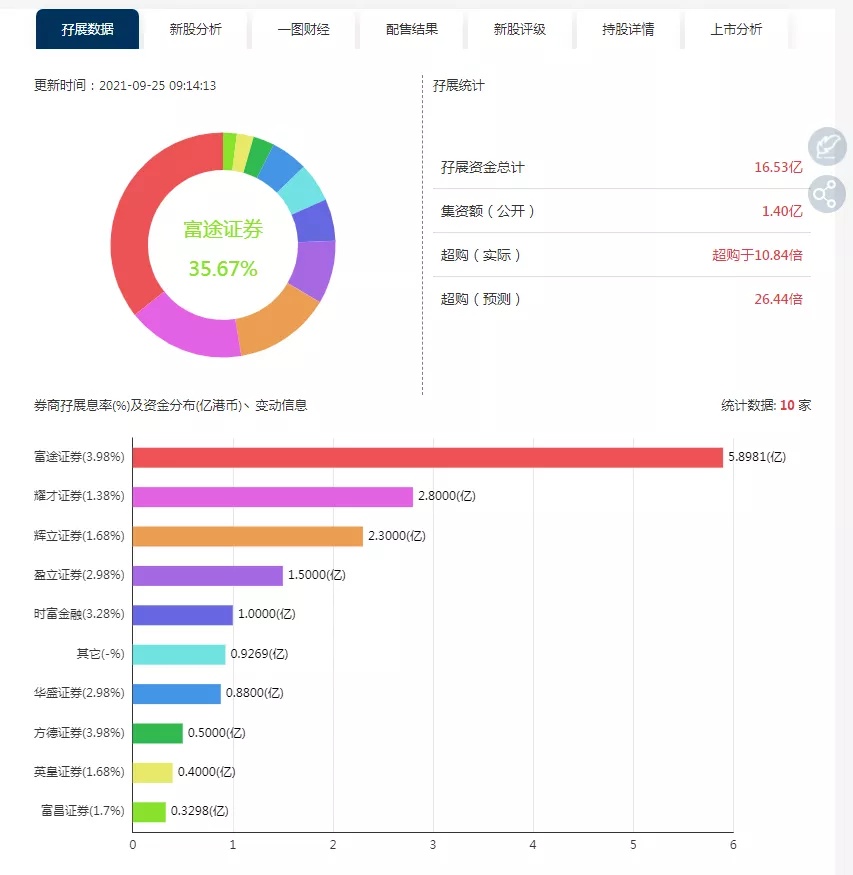Click the label 华盛证券(2.98%)
853x875 pixels.
(x=79, y=693)
